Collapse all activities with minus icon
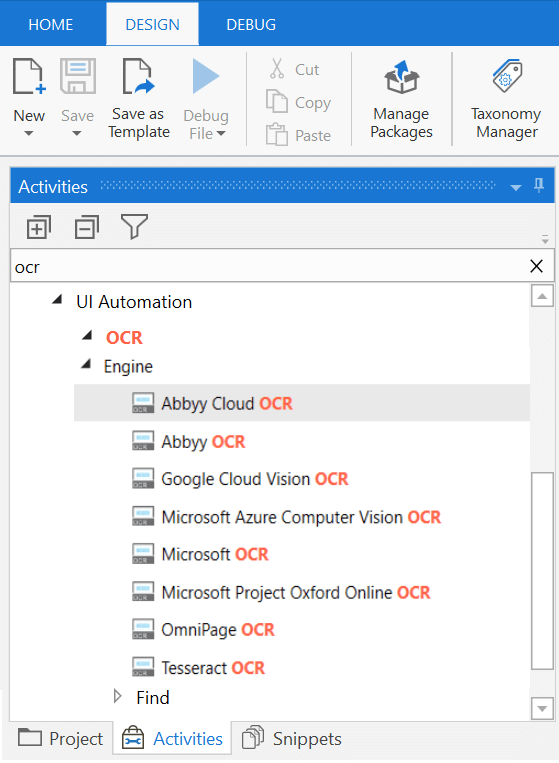The height and width of the screenshot is (763, 559). point(87,227)
